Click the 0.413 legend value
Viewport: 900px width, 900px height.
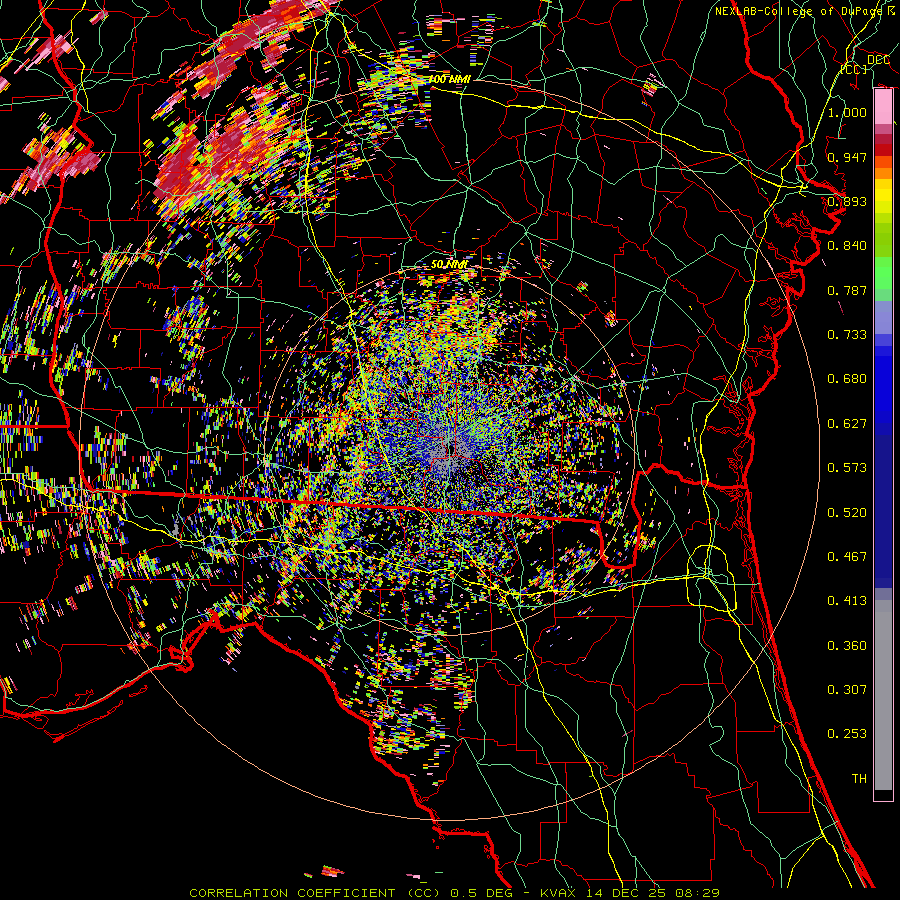(847, 600)
